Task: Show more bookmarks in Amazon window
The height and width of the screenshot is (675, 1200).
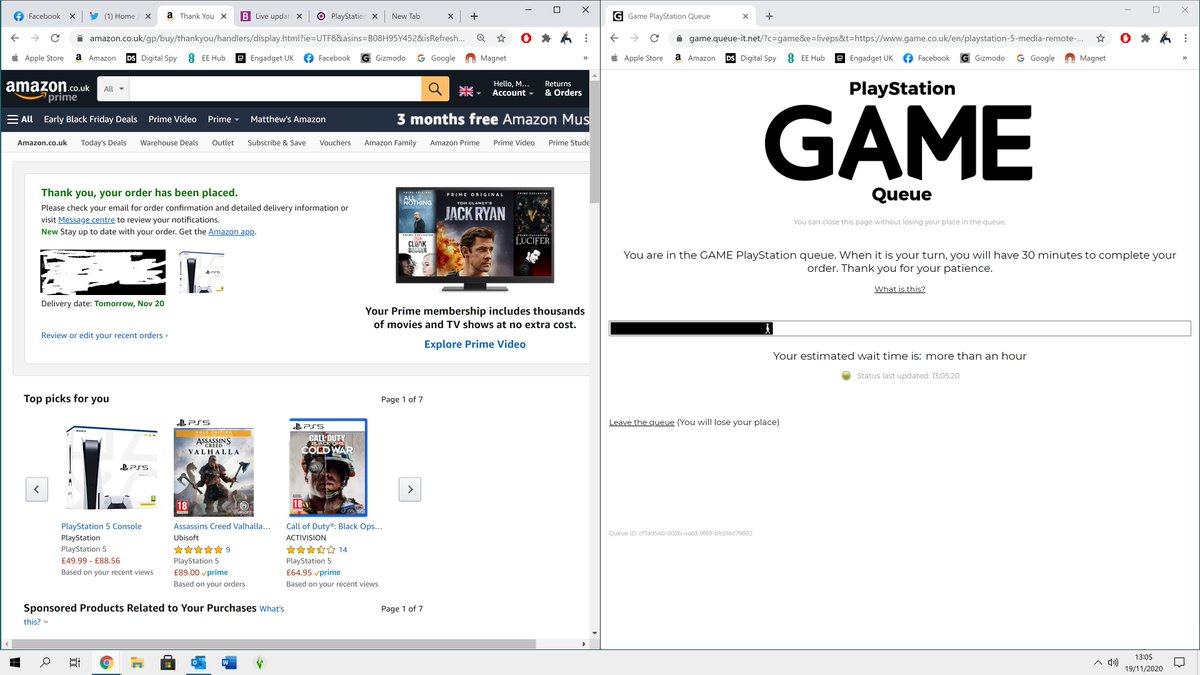Action: tap(585, 58)
